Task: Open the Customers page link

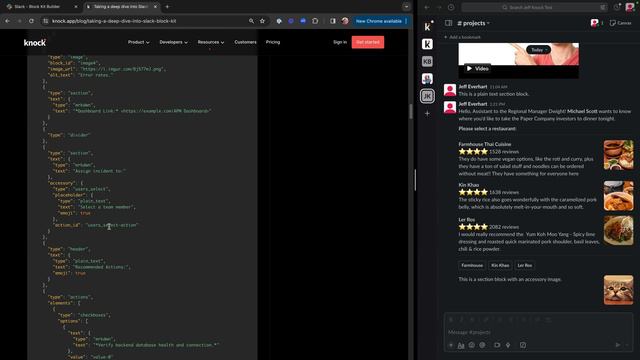Action: 245,42
